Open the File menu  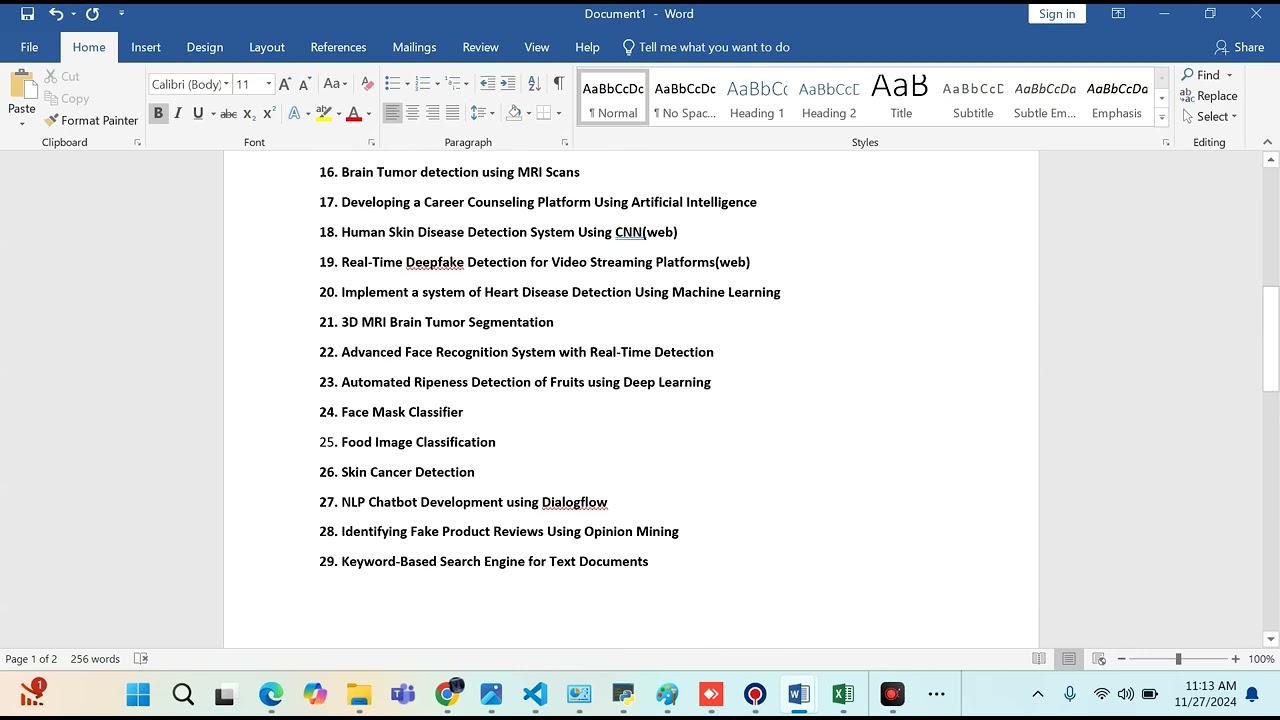30,47
